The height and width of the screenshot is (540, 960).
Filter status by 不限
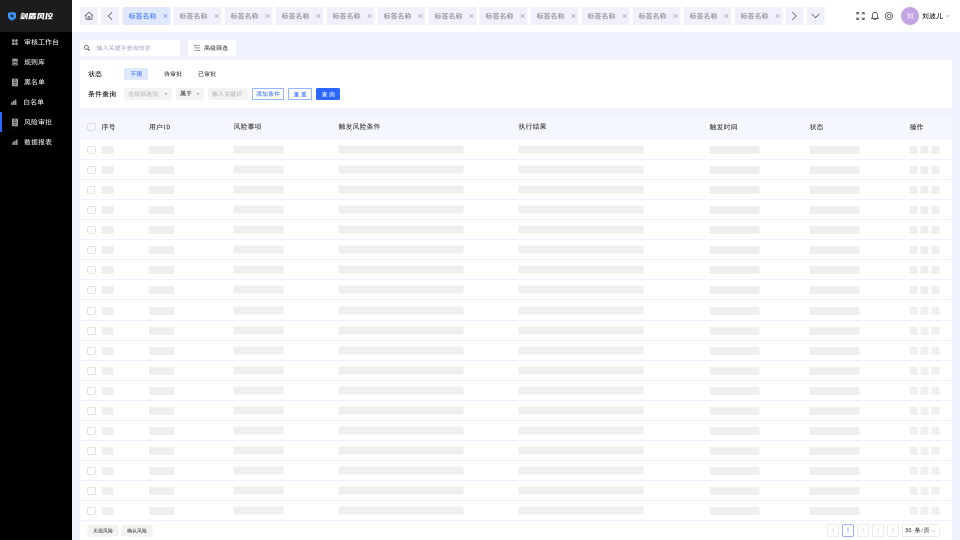pos(136,73)
